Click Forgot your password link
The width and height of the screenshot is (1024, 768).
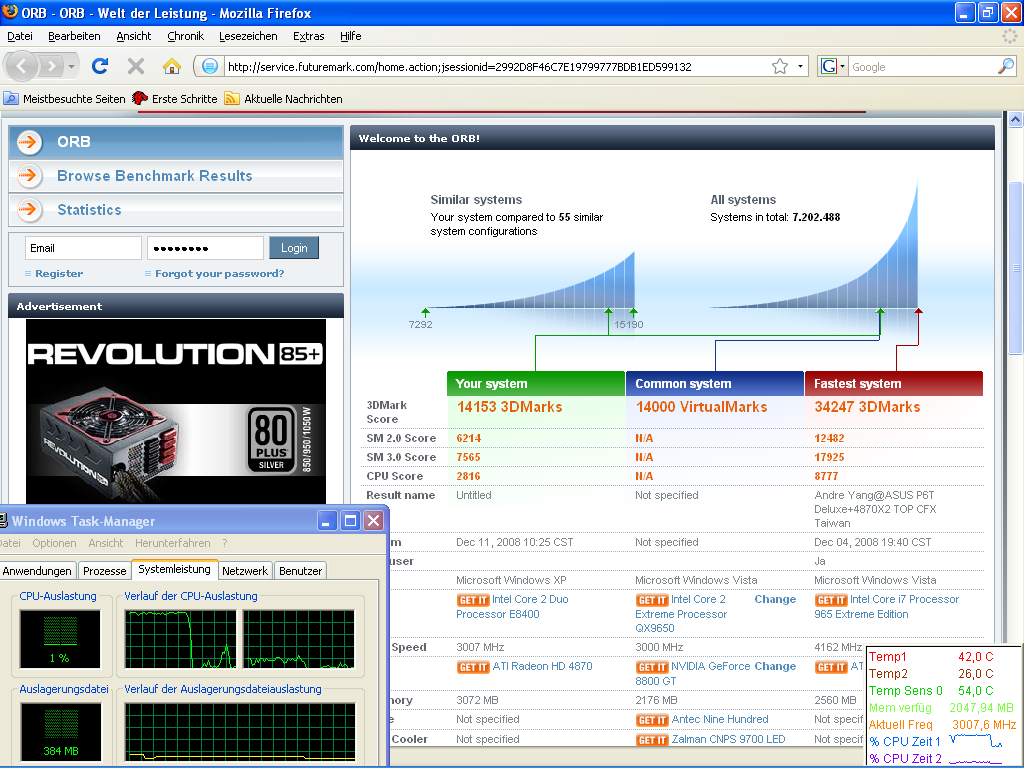[x=219, y=274]
